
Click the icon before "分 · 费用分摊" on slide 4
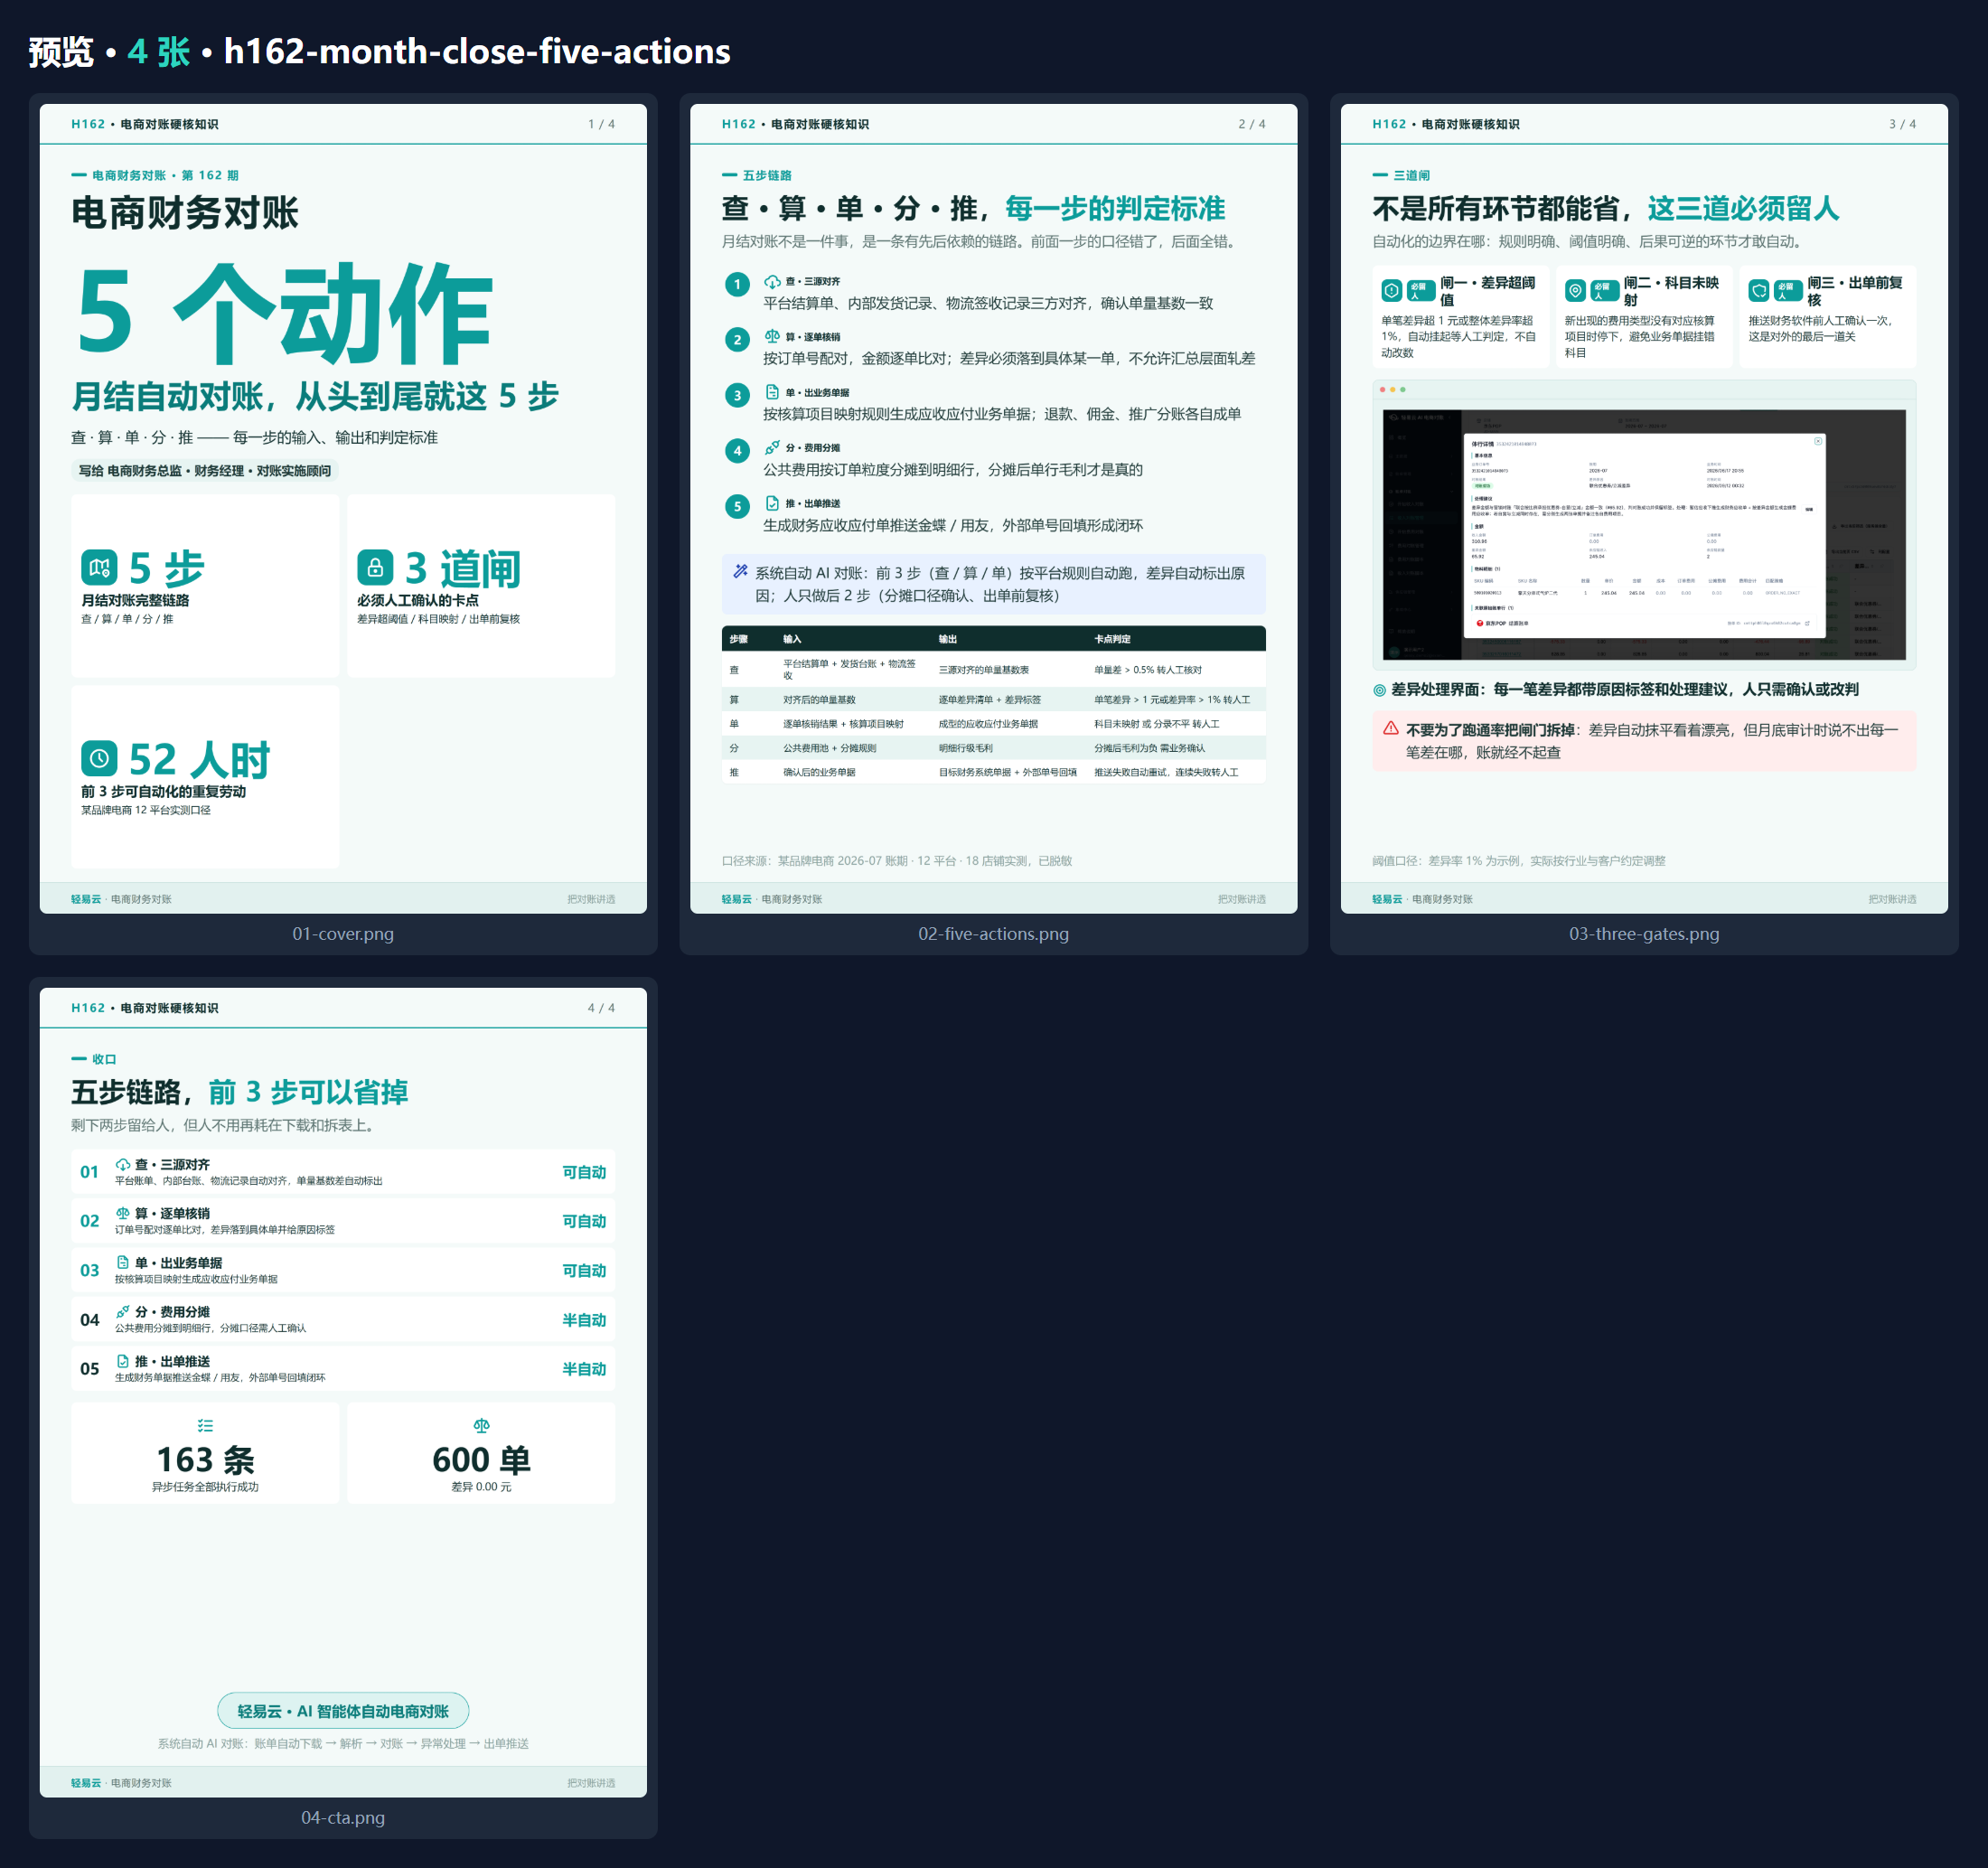point(122,1312)
